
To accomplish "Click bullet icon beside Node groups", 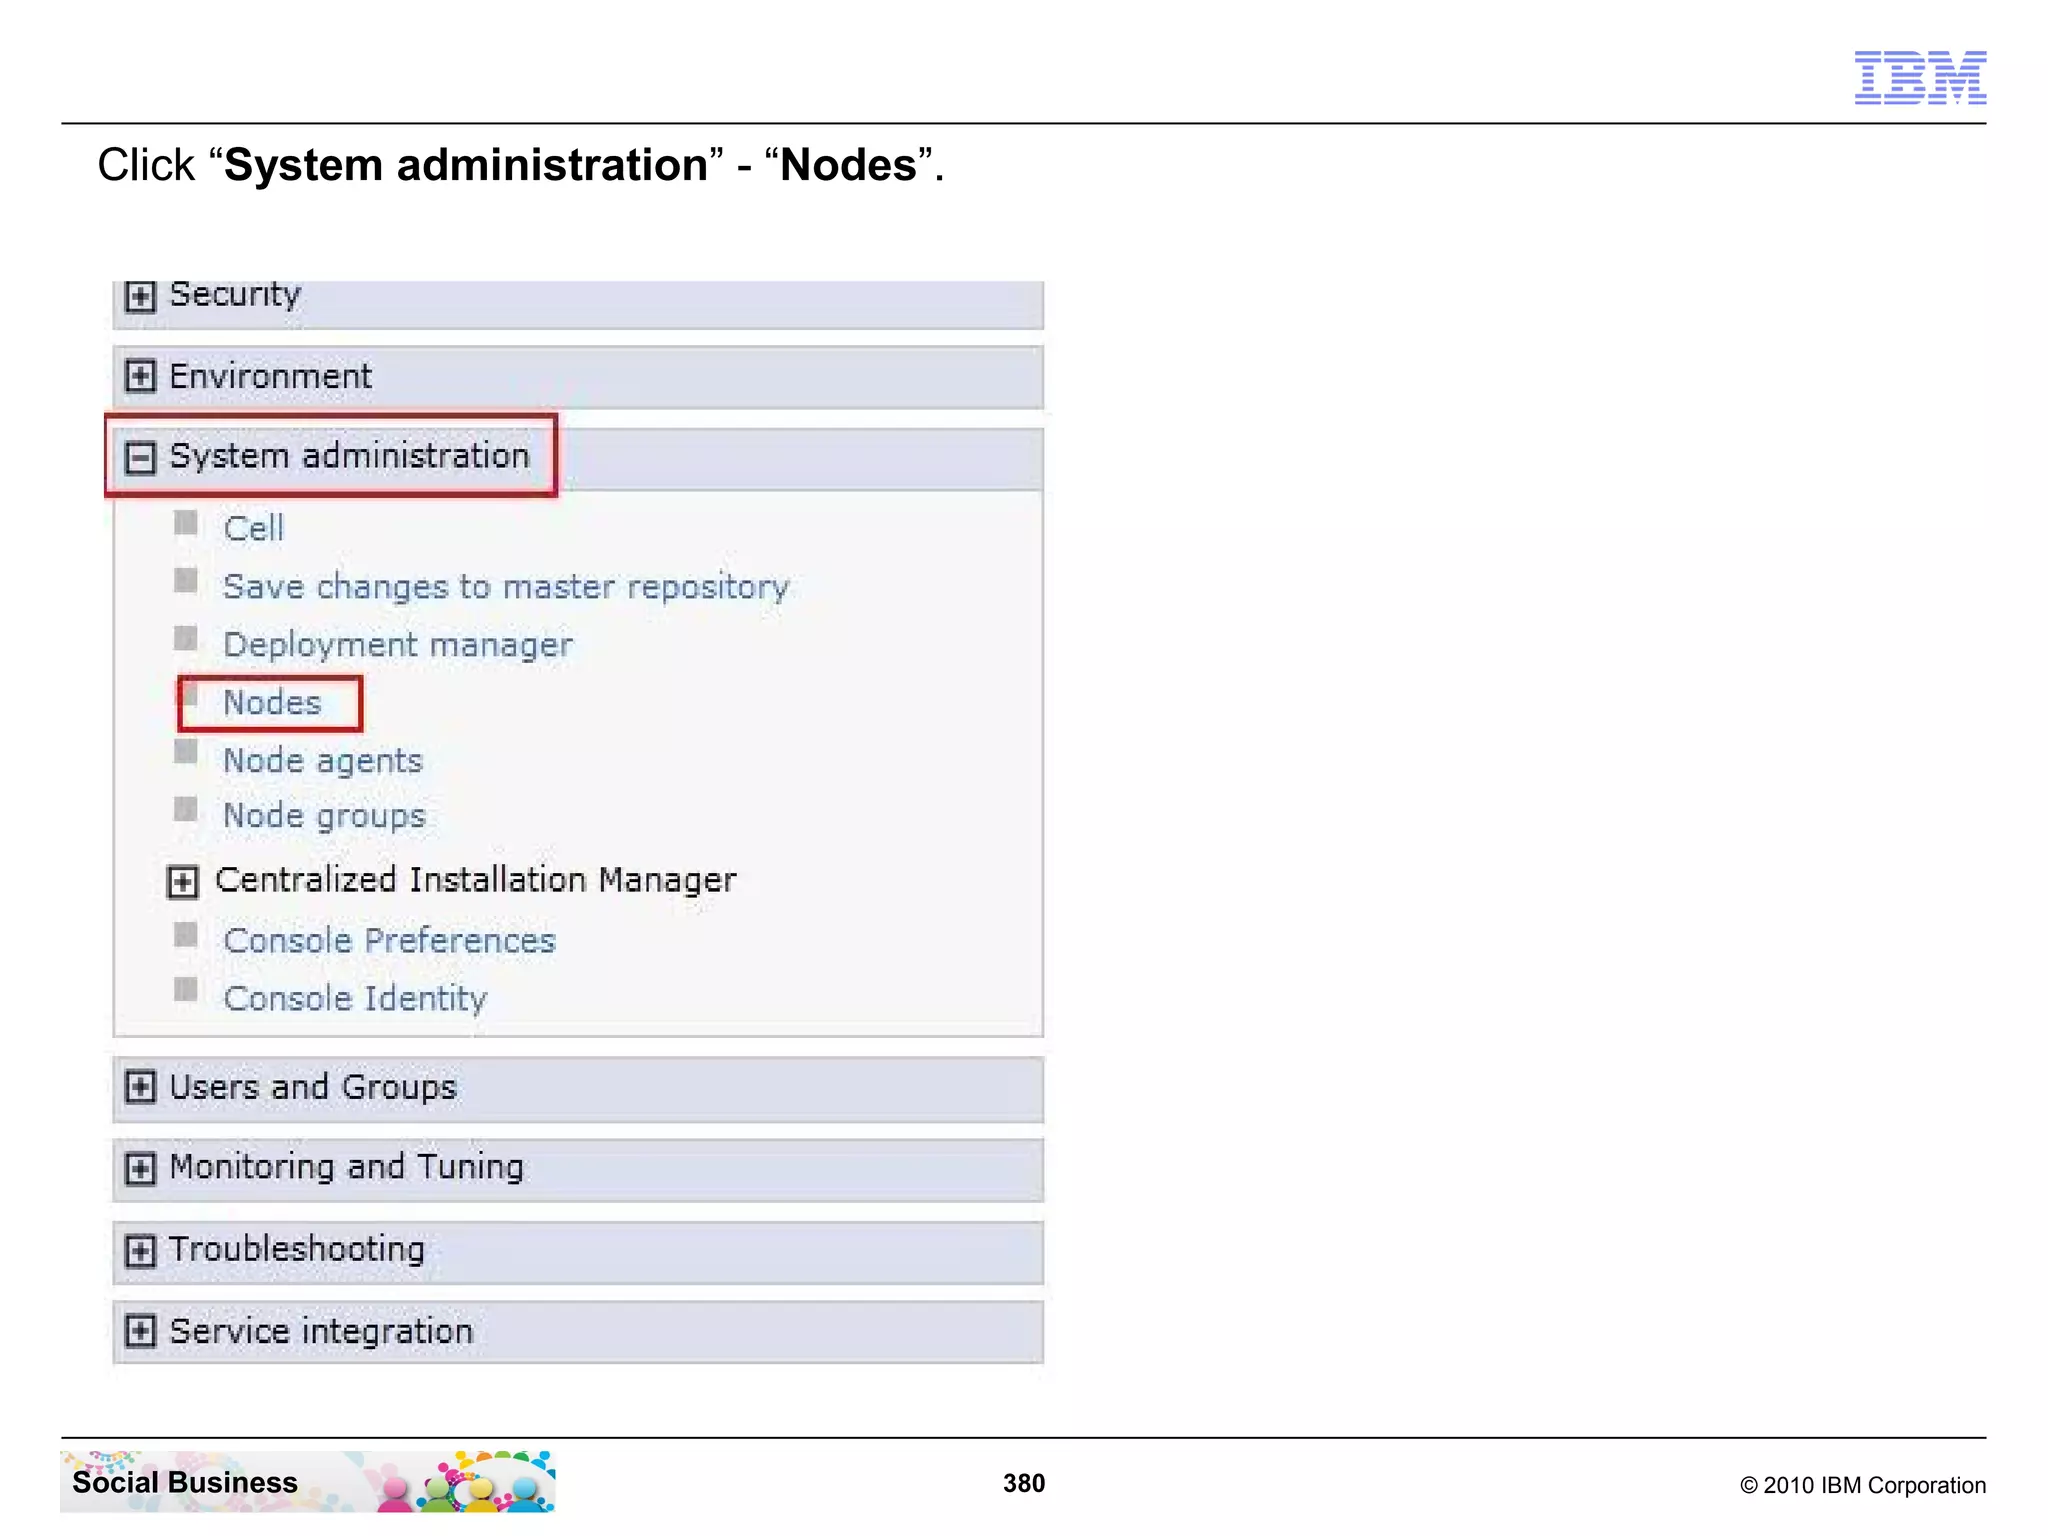I will 185,808.
